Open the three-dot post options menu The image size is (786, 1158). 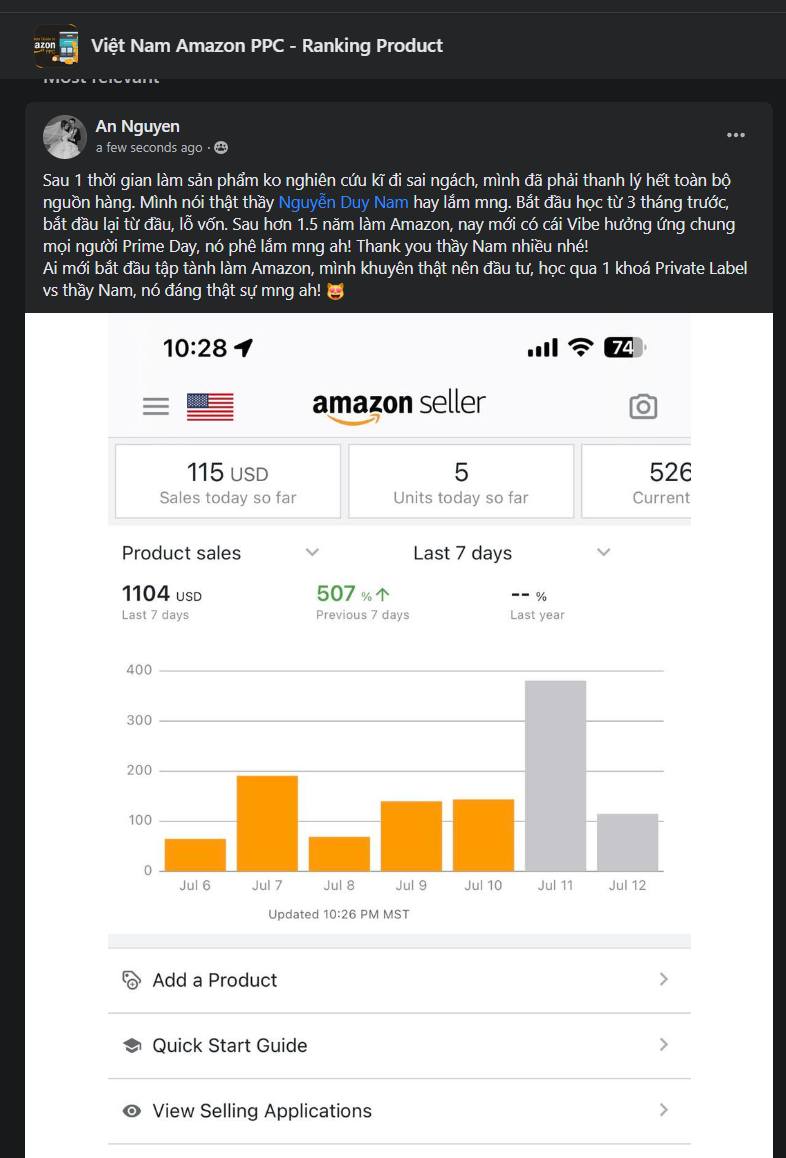(736, 136)
